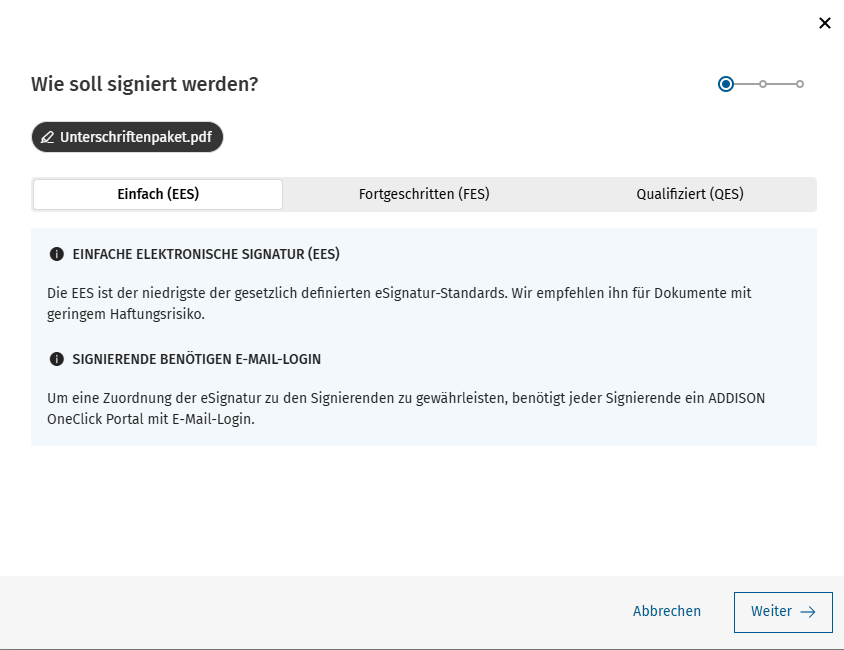
Task: Click the Weiter button
Action: coord(783,612)
